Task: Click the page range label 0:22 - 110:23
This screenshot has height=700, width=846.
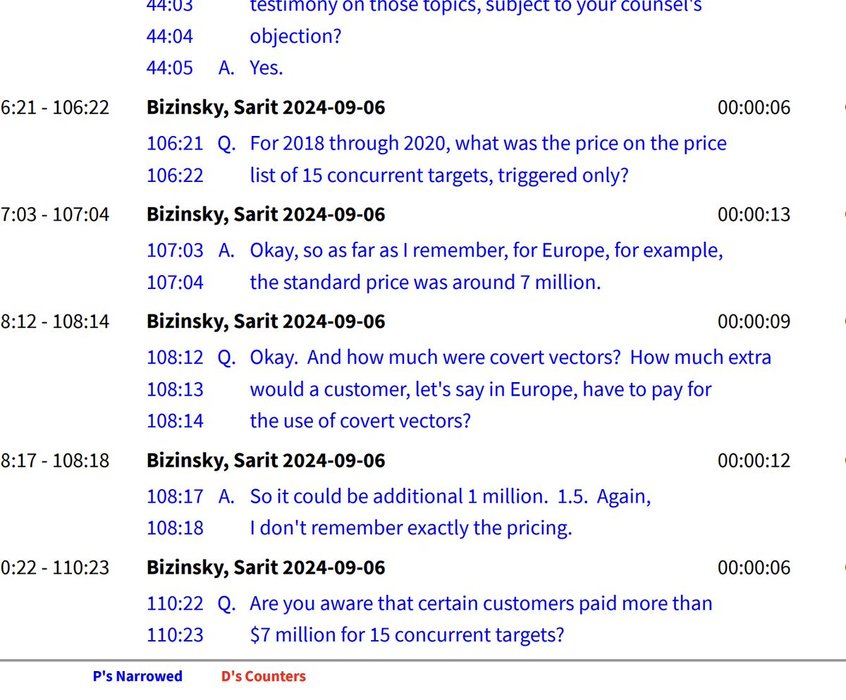Action: coord(54,567)
